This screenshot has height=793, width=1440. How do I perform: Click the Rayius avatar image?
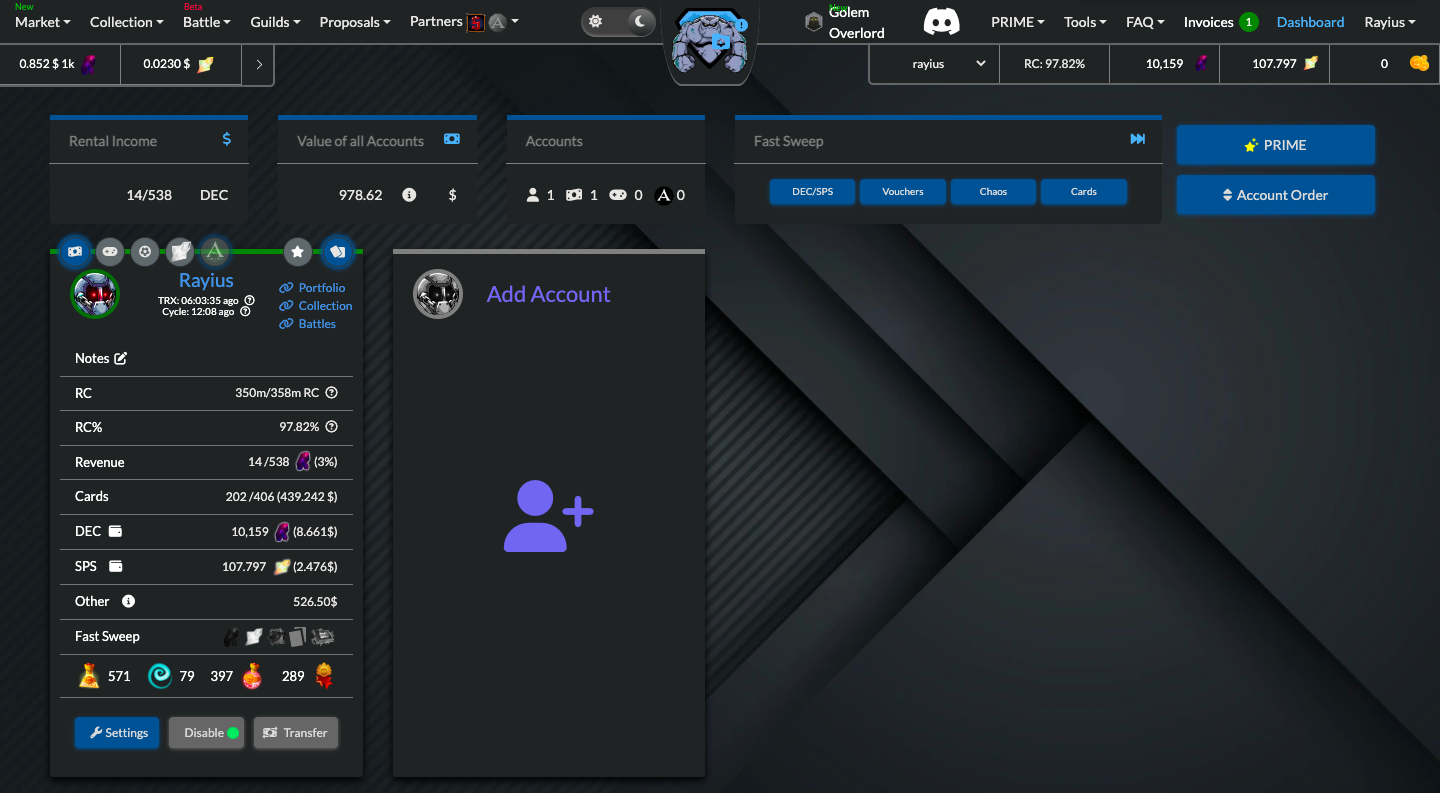pos(95,294)
